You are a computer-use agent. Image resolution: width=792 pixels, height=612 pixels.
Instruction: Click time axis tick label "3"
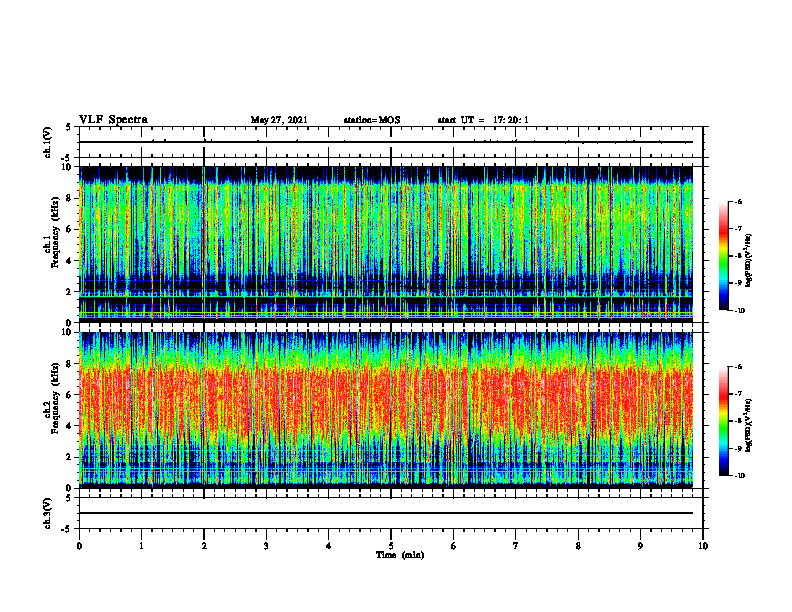click(266, 546)
